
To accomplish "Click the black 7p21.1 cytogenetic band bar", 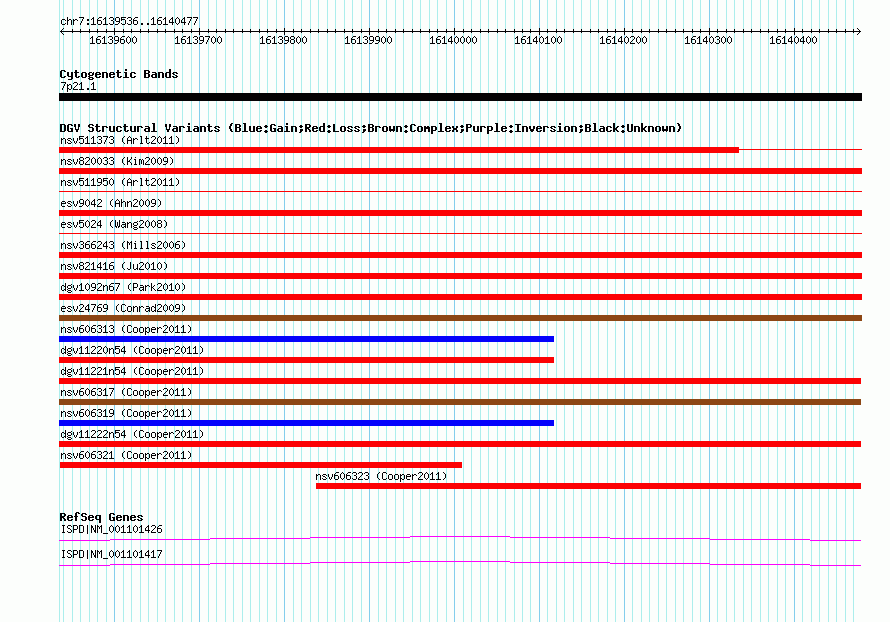I will point(460,97).
